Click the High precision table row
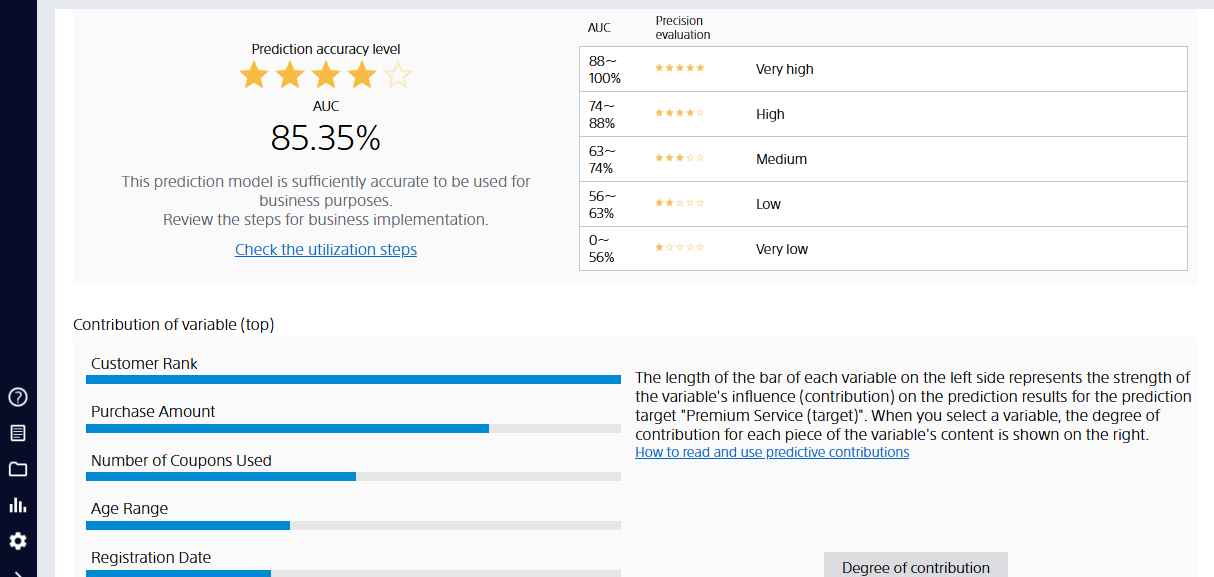This screenshot has width=1214, height=577. 883,114
